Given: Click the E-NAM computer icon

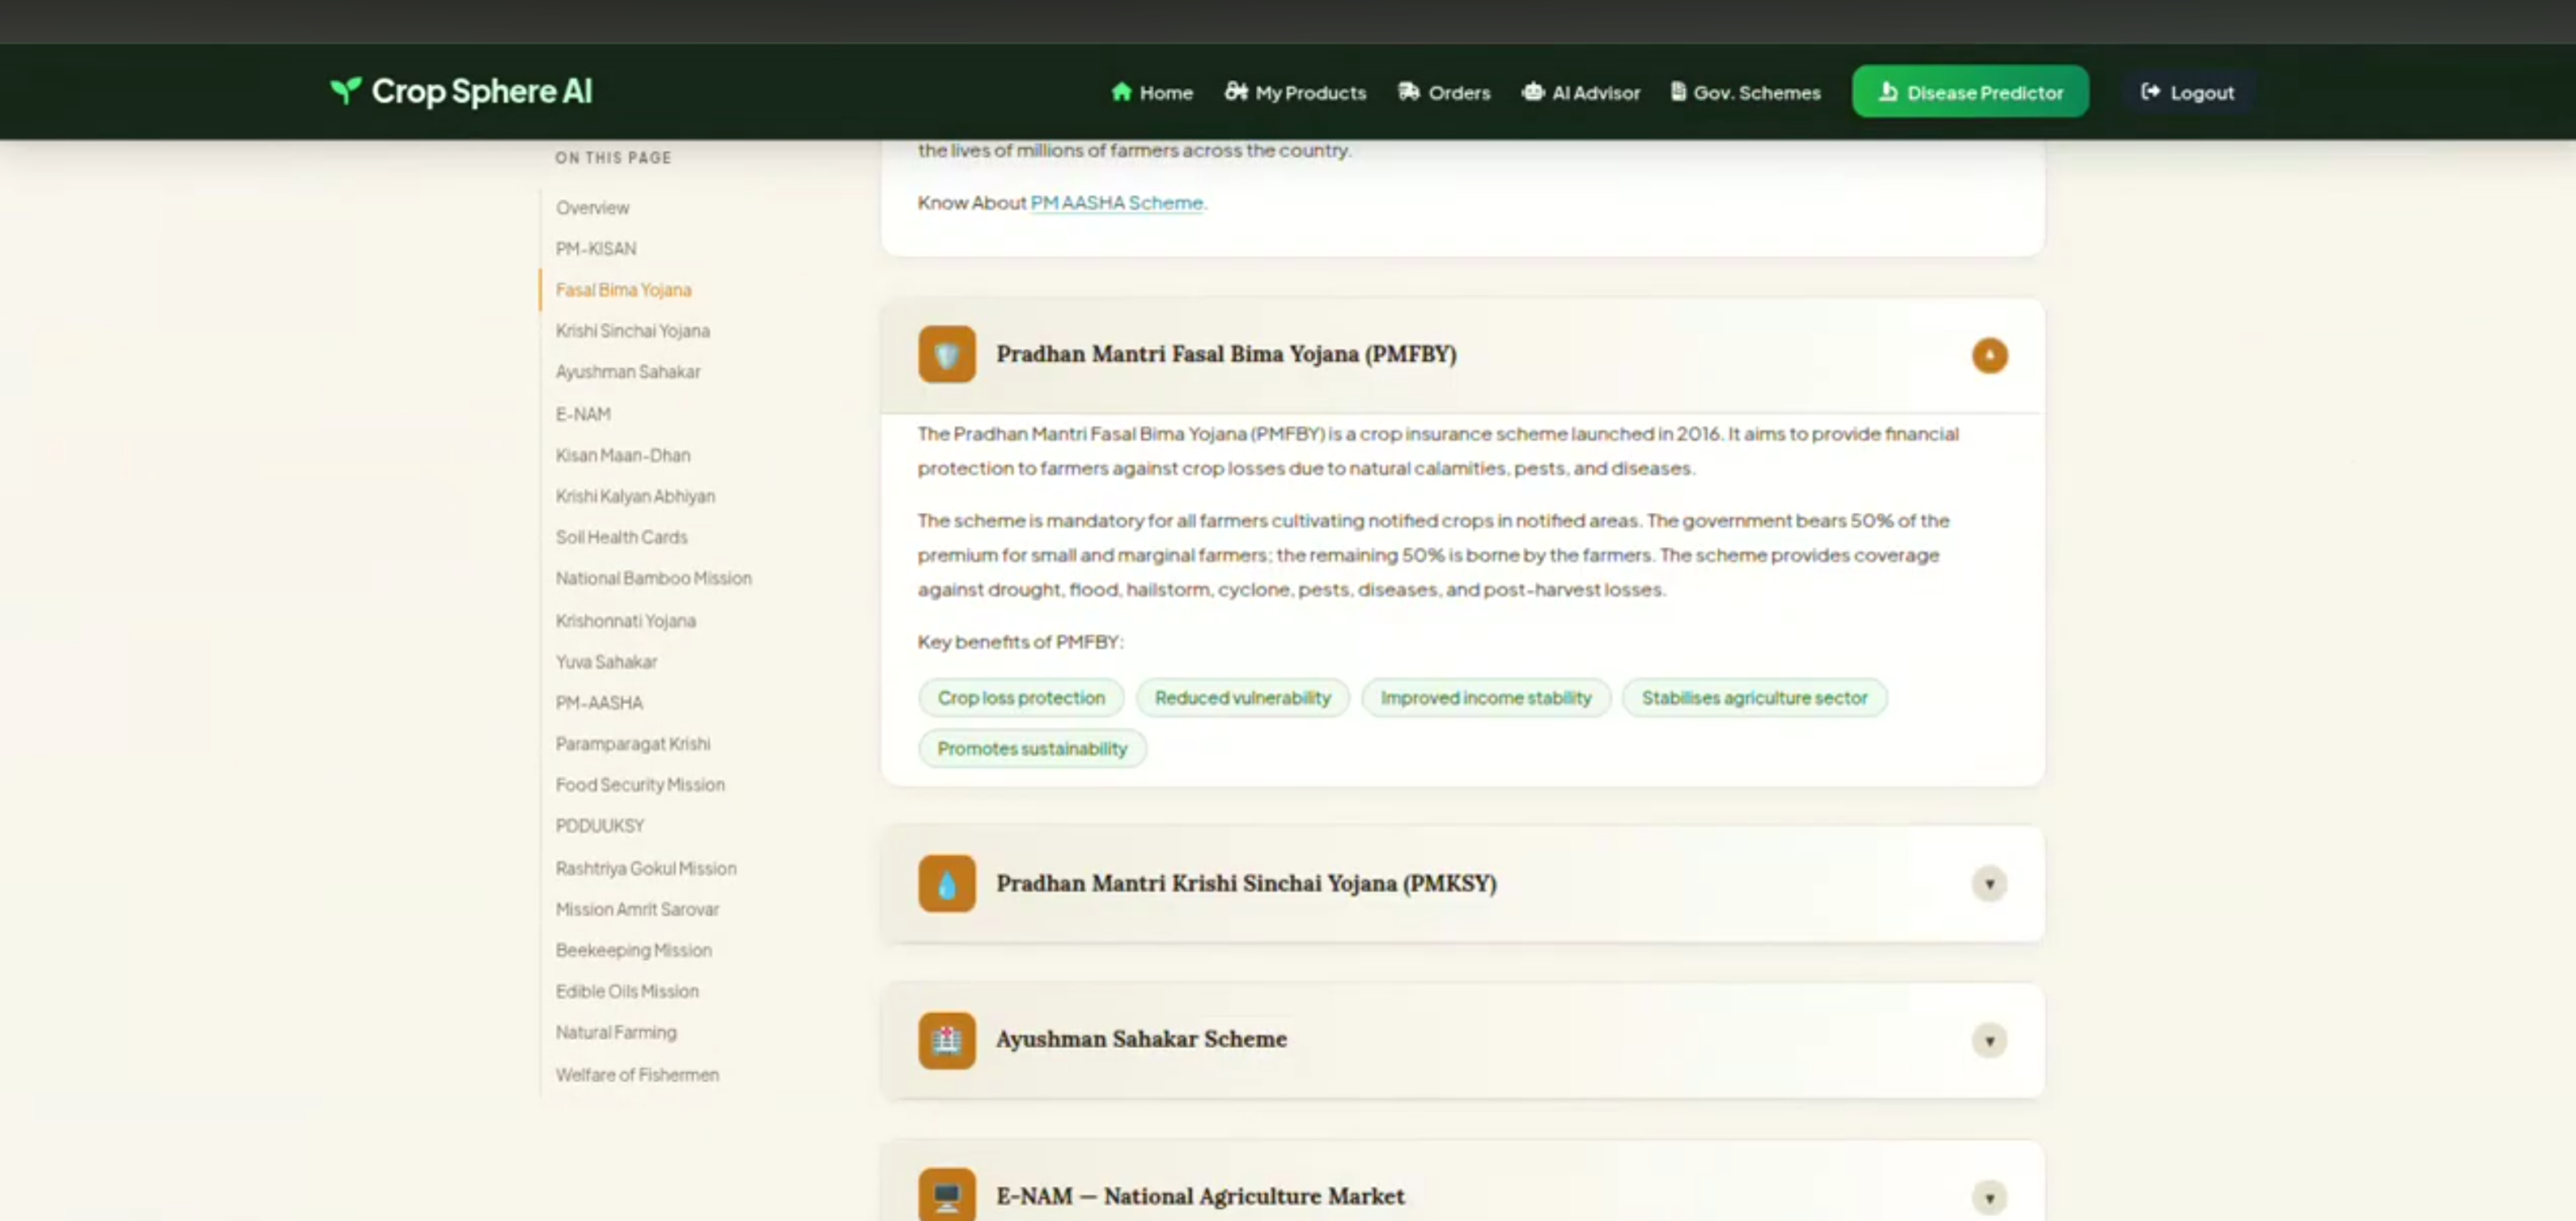Looking at the screenshot, I should coord(946,1195).
